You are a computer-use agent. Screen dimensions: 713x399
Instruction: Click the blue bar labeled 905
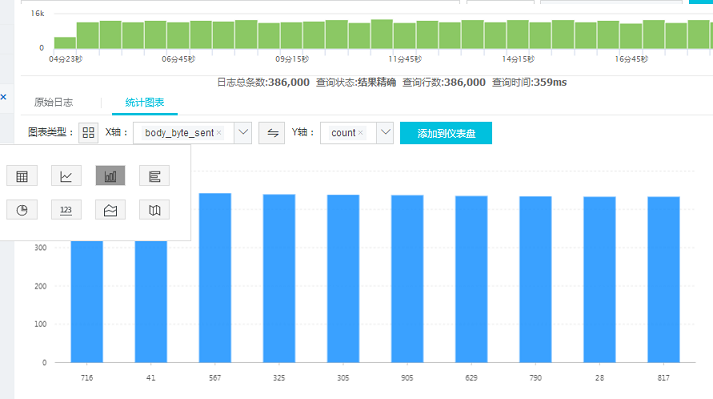pyautogui.click(x=407, y=279)
